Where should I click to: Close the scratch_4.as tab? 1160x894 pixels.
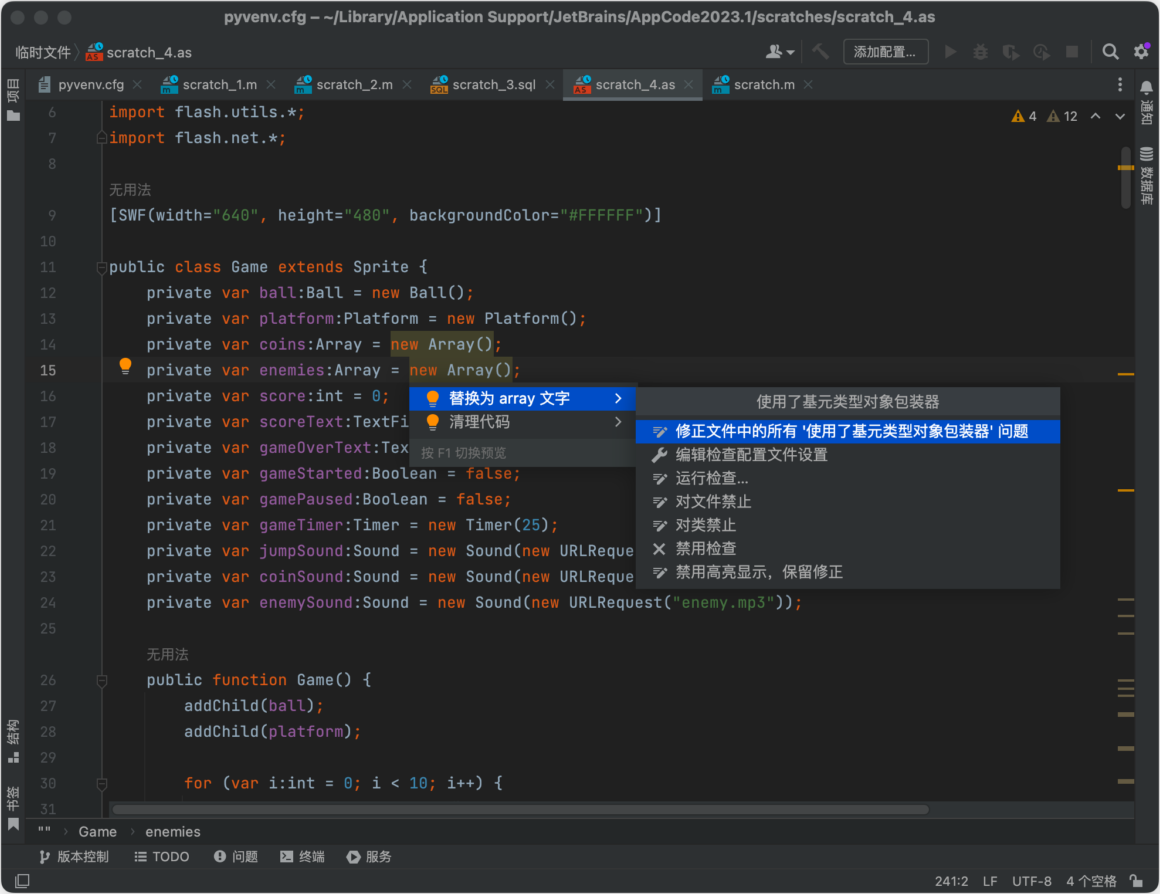[689, 85]
